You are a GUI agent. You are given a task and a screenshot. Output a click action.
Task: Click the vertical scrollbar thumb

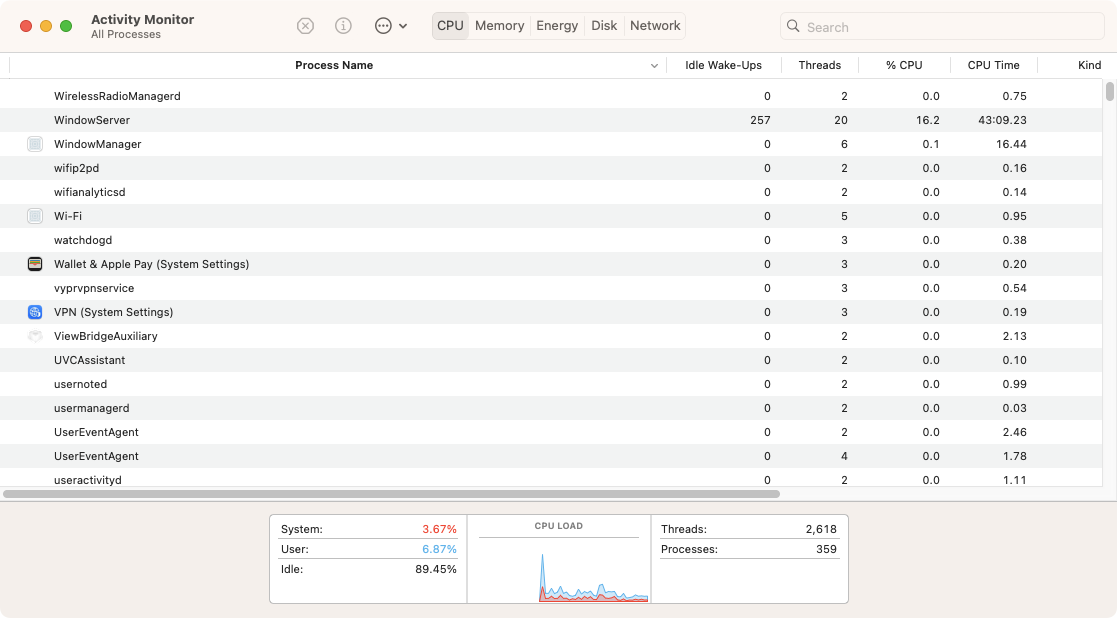(x=1110, y=91)
